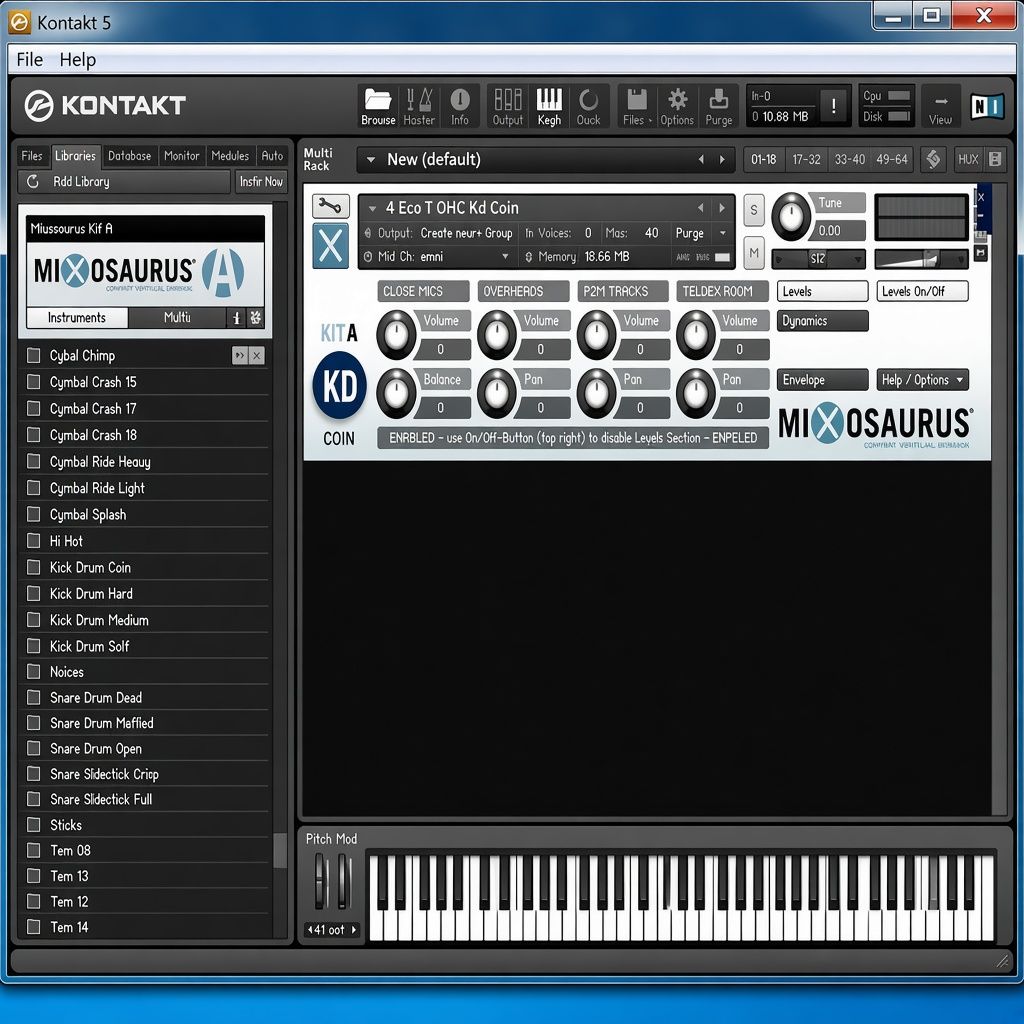
Task: Switch to the Files tab
Action: [x=31, y=155]
